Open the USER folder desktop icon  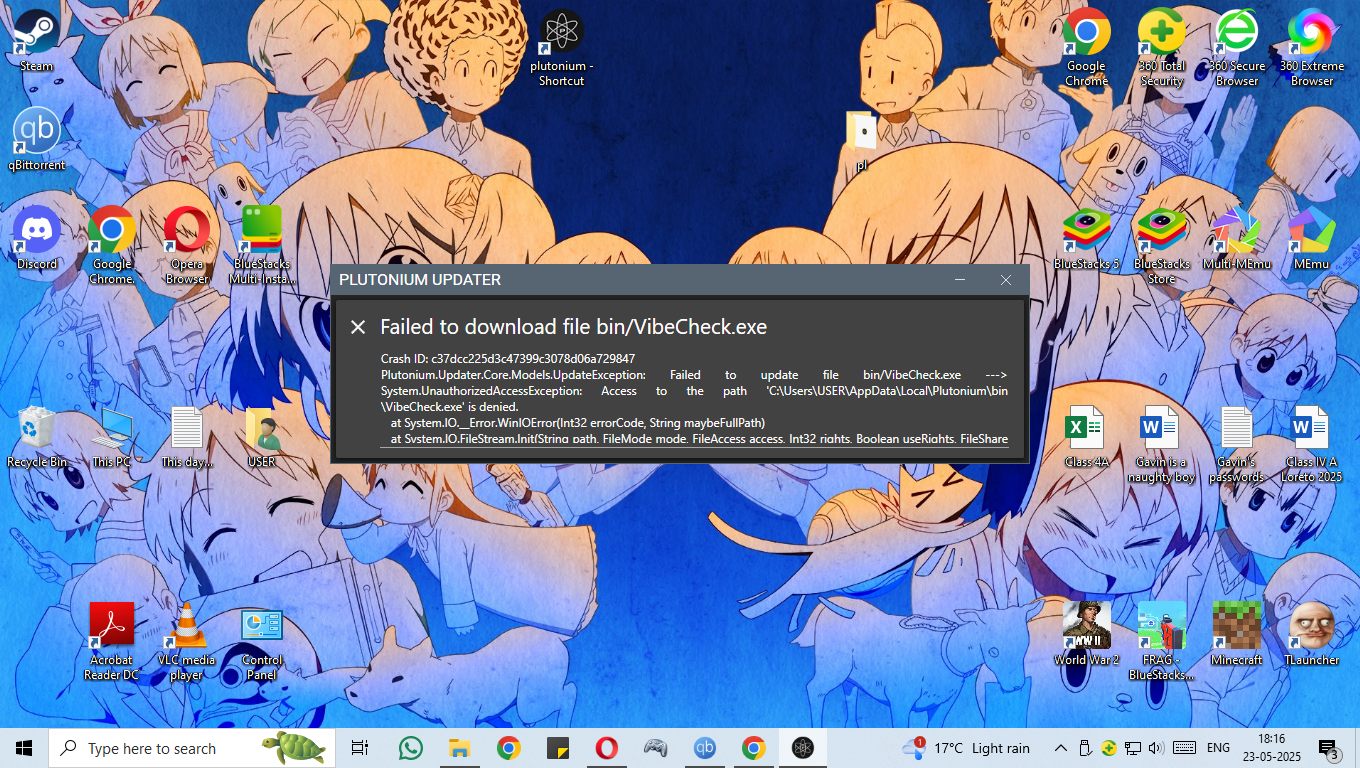tap(262, 437)
